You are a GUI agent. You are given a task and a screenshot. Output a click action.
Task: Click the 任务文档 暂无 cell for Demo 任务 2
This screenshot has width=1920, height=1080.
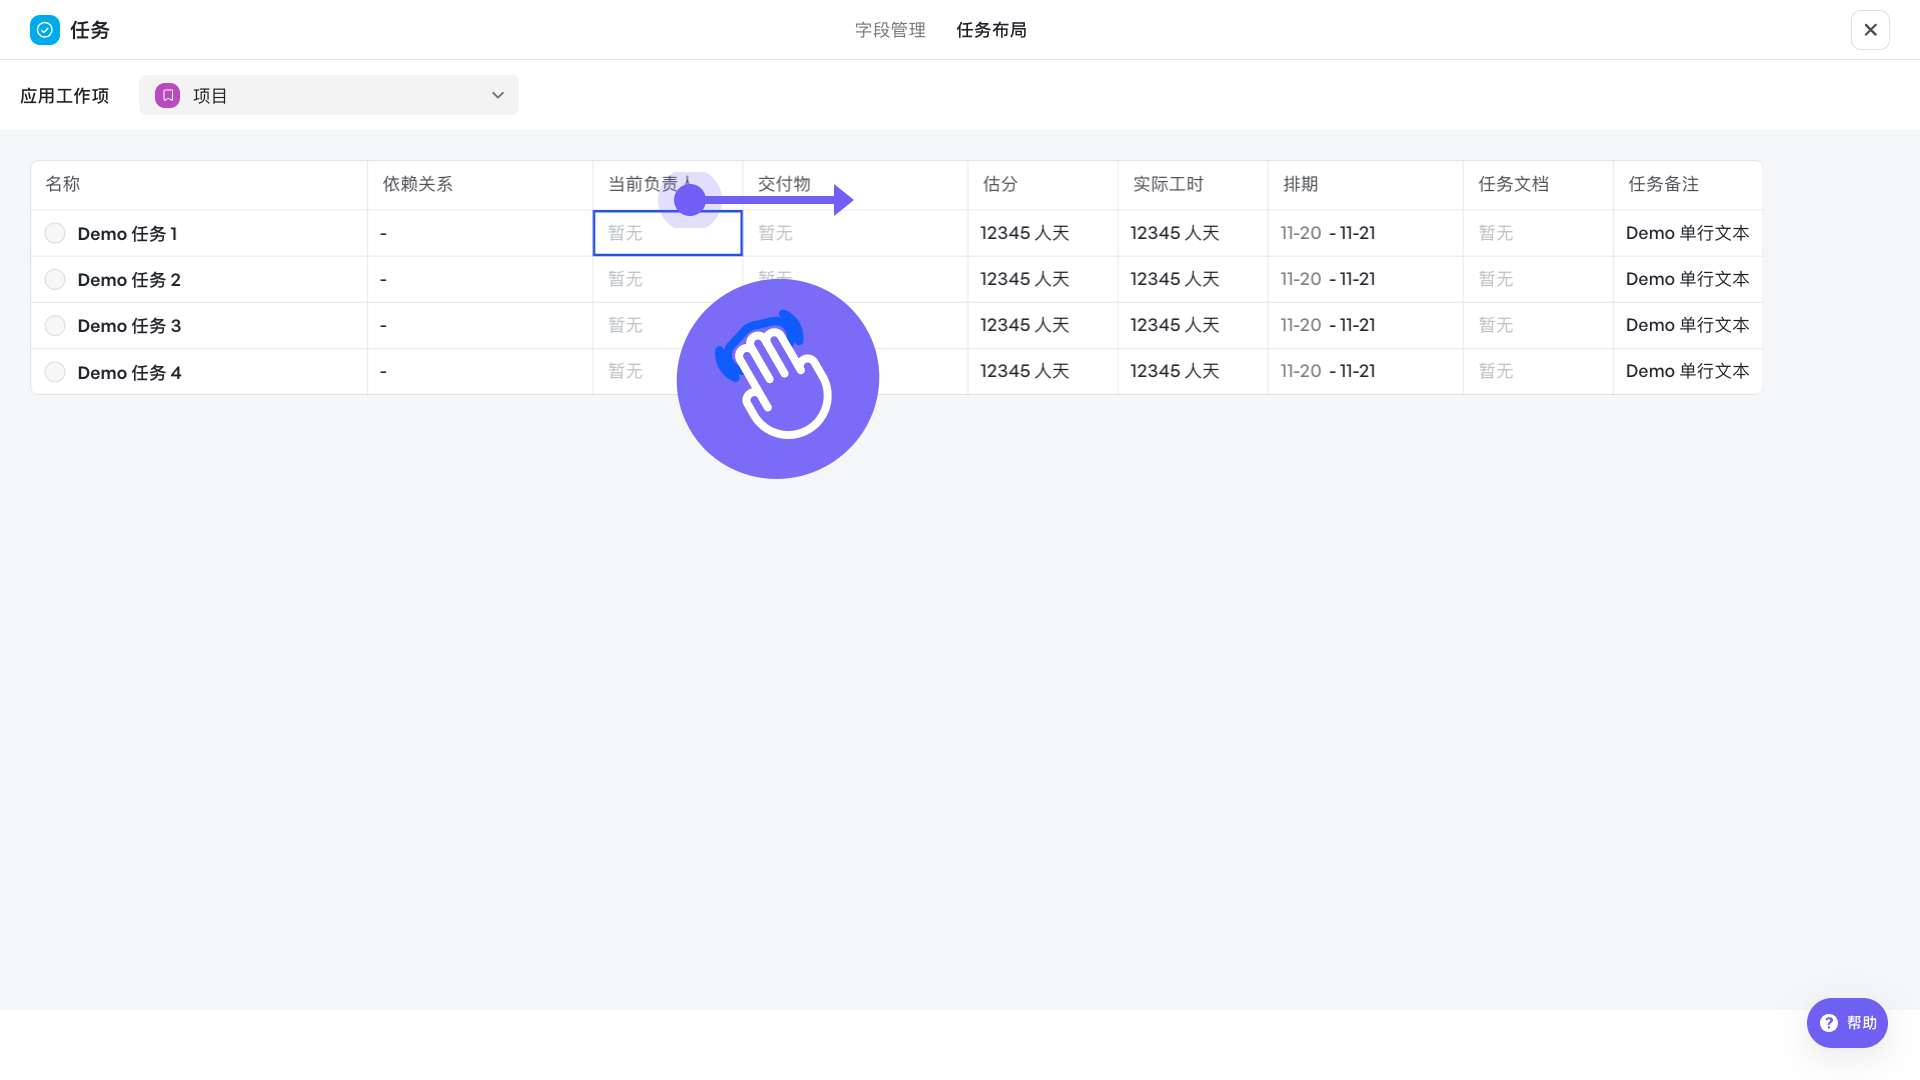point(1538,279)
